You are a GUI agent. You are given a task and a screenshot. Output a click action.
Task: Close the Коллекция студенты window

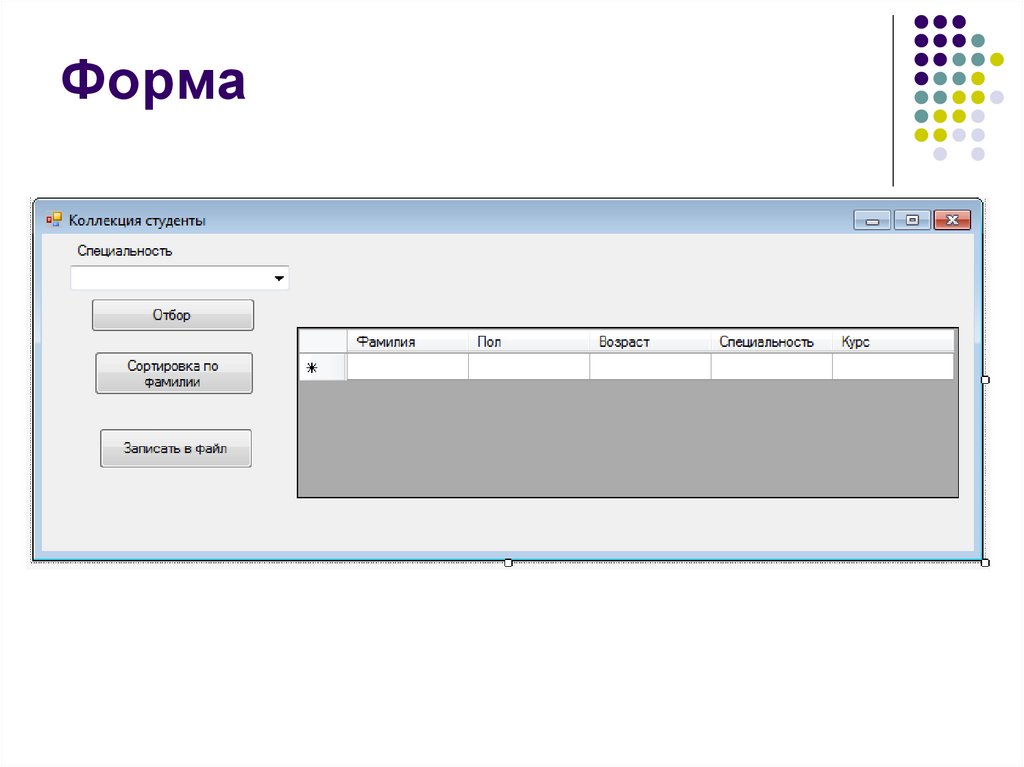coord(952,220)
